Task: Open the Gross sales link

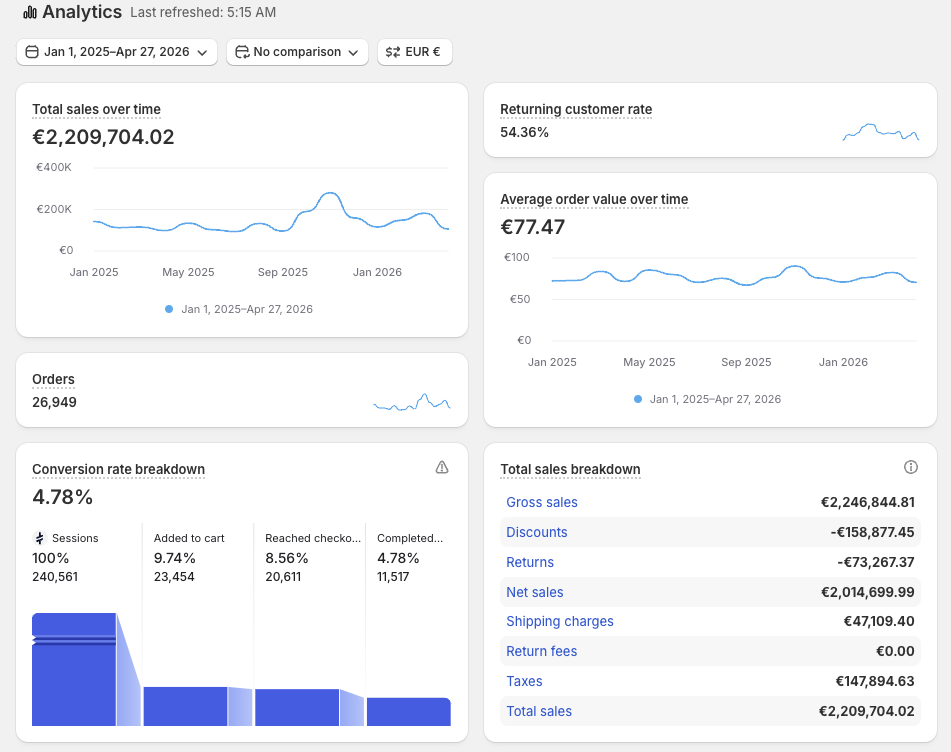Action: click(542, 502)
